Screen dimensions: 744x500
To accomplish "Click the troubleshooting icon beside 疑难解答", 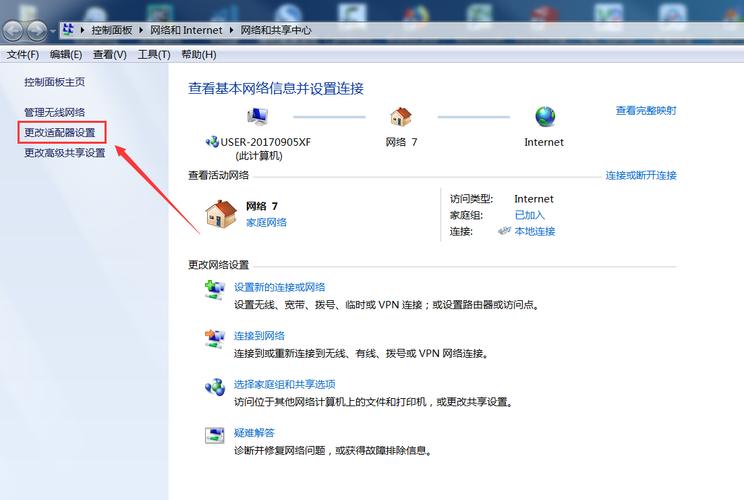I will click(x=214, y=435).
